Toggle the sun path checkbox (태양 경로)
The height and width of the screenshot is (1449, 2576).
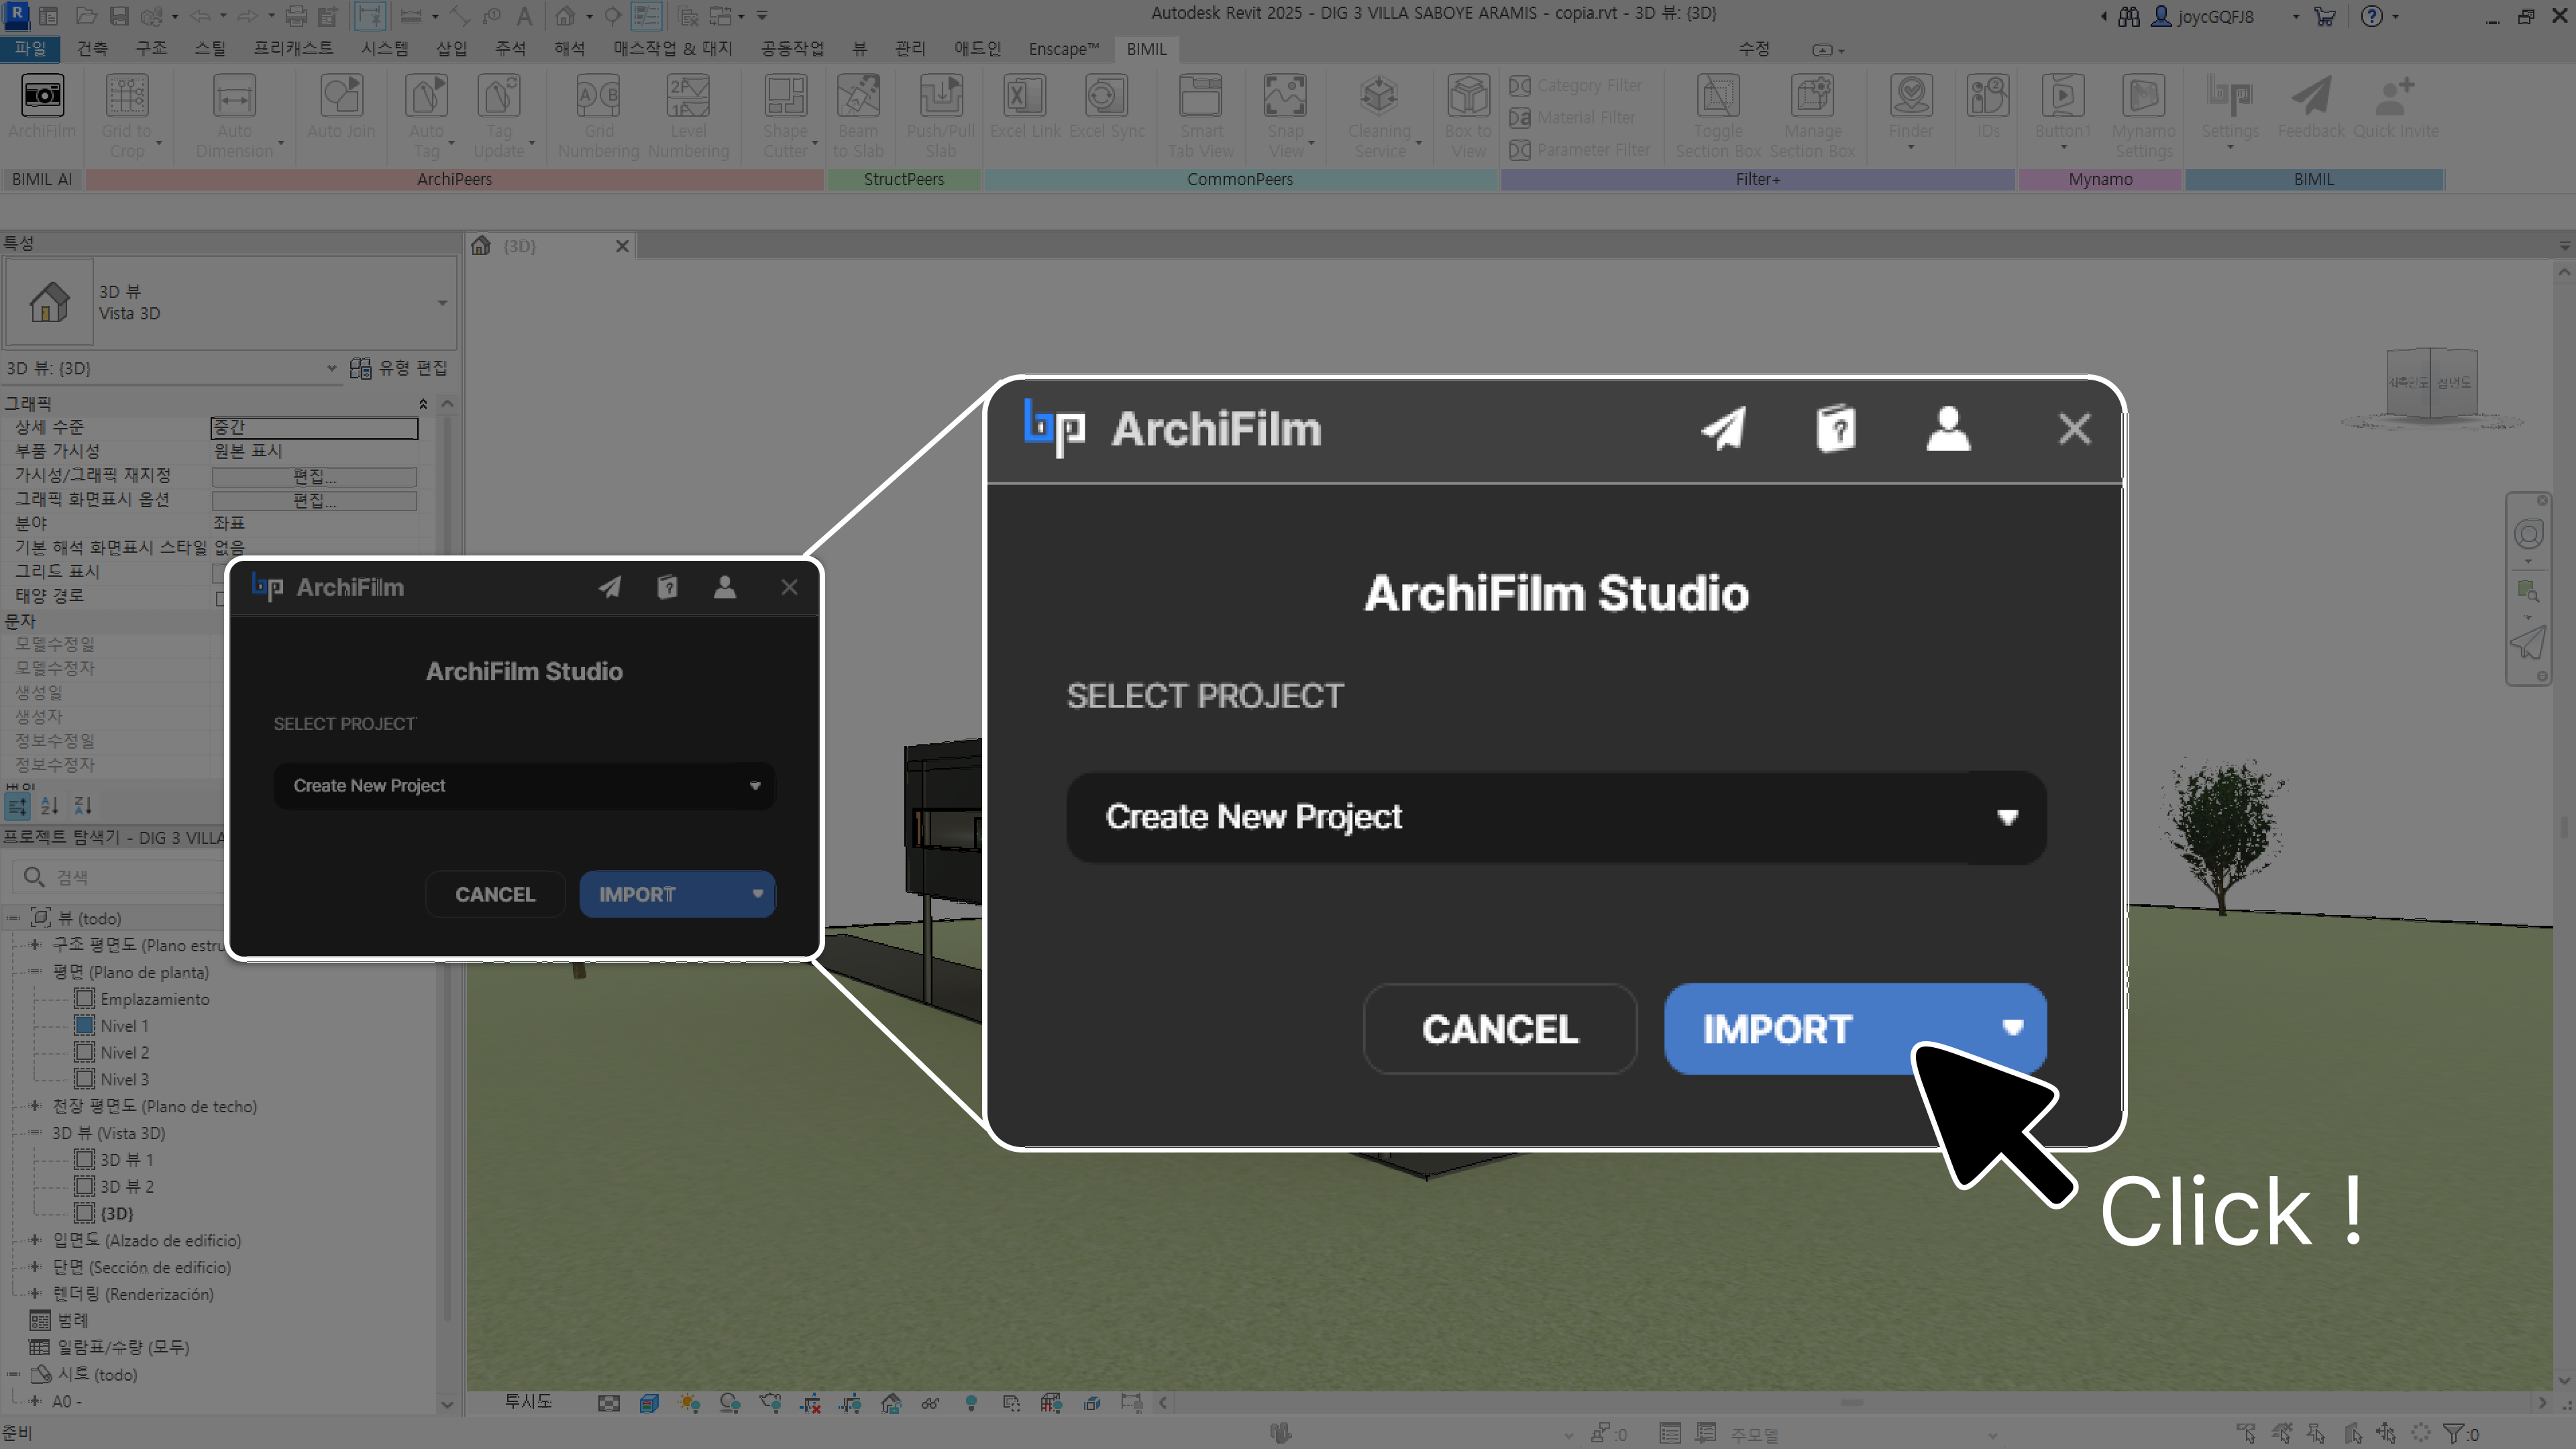click(219, 598)
